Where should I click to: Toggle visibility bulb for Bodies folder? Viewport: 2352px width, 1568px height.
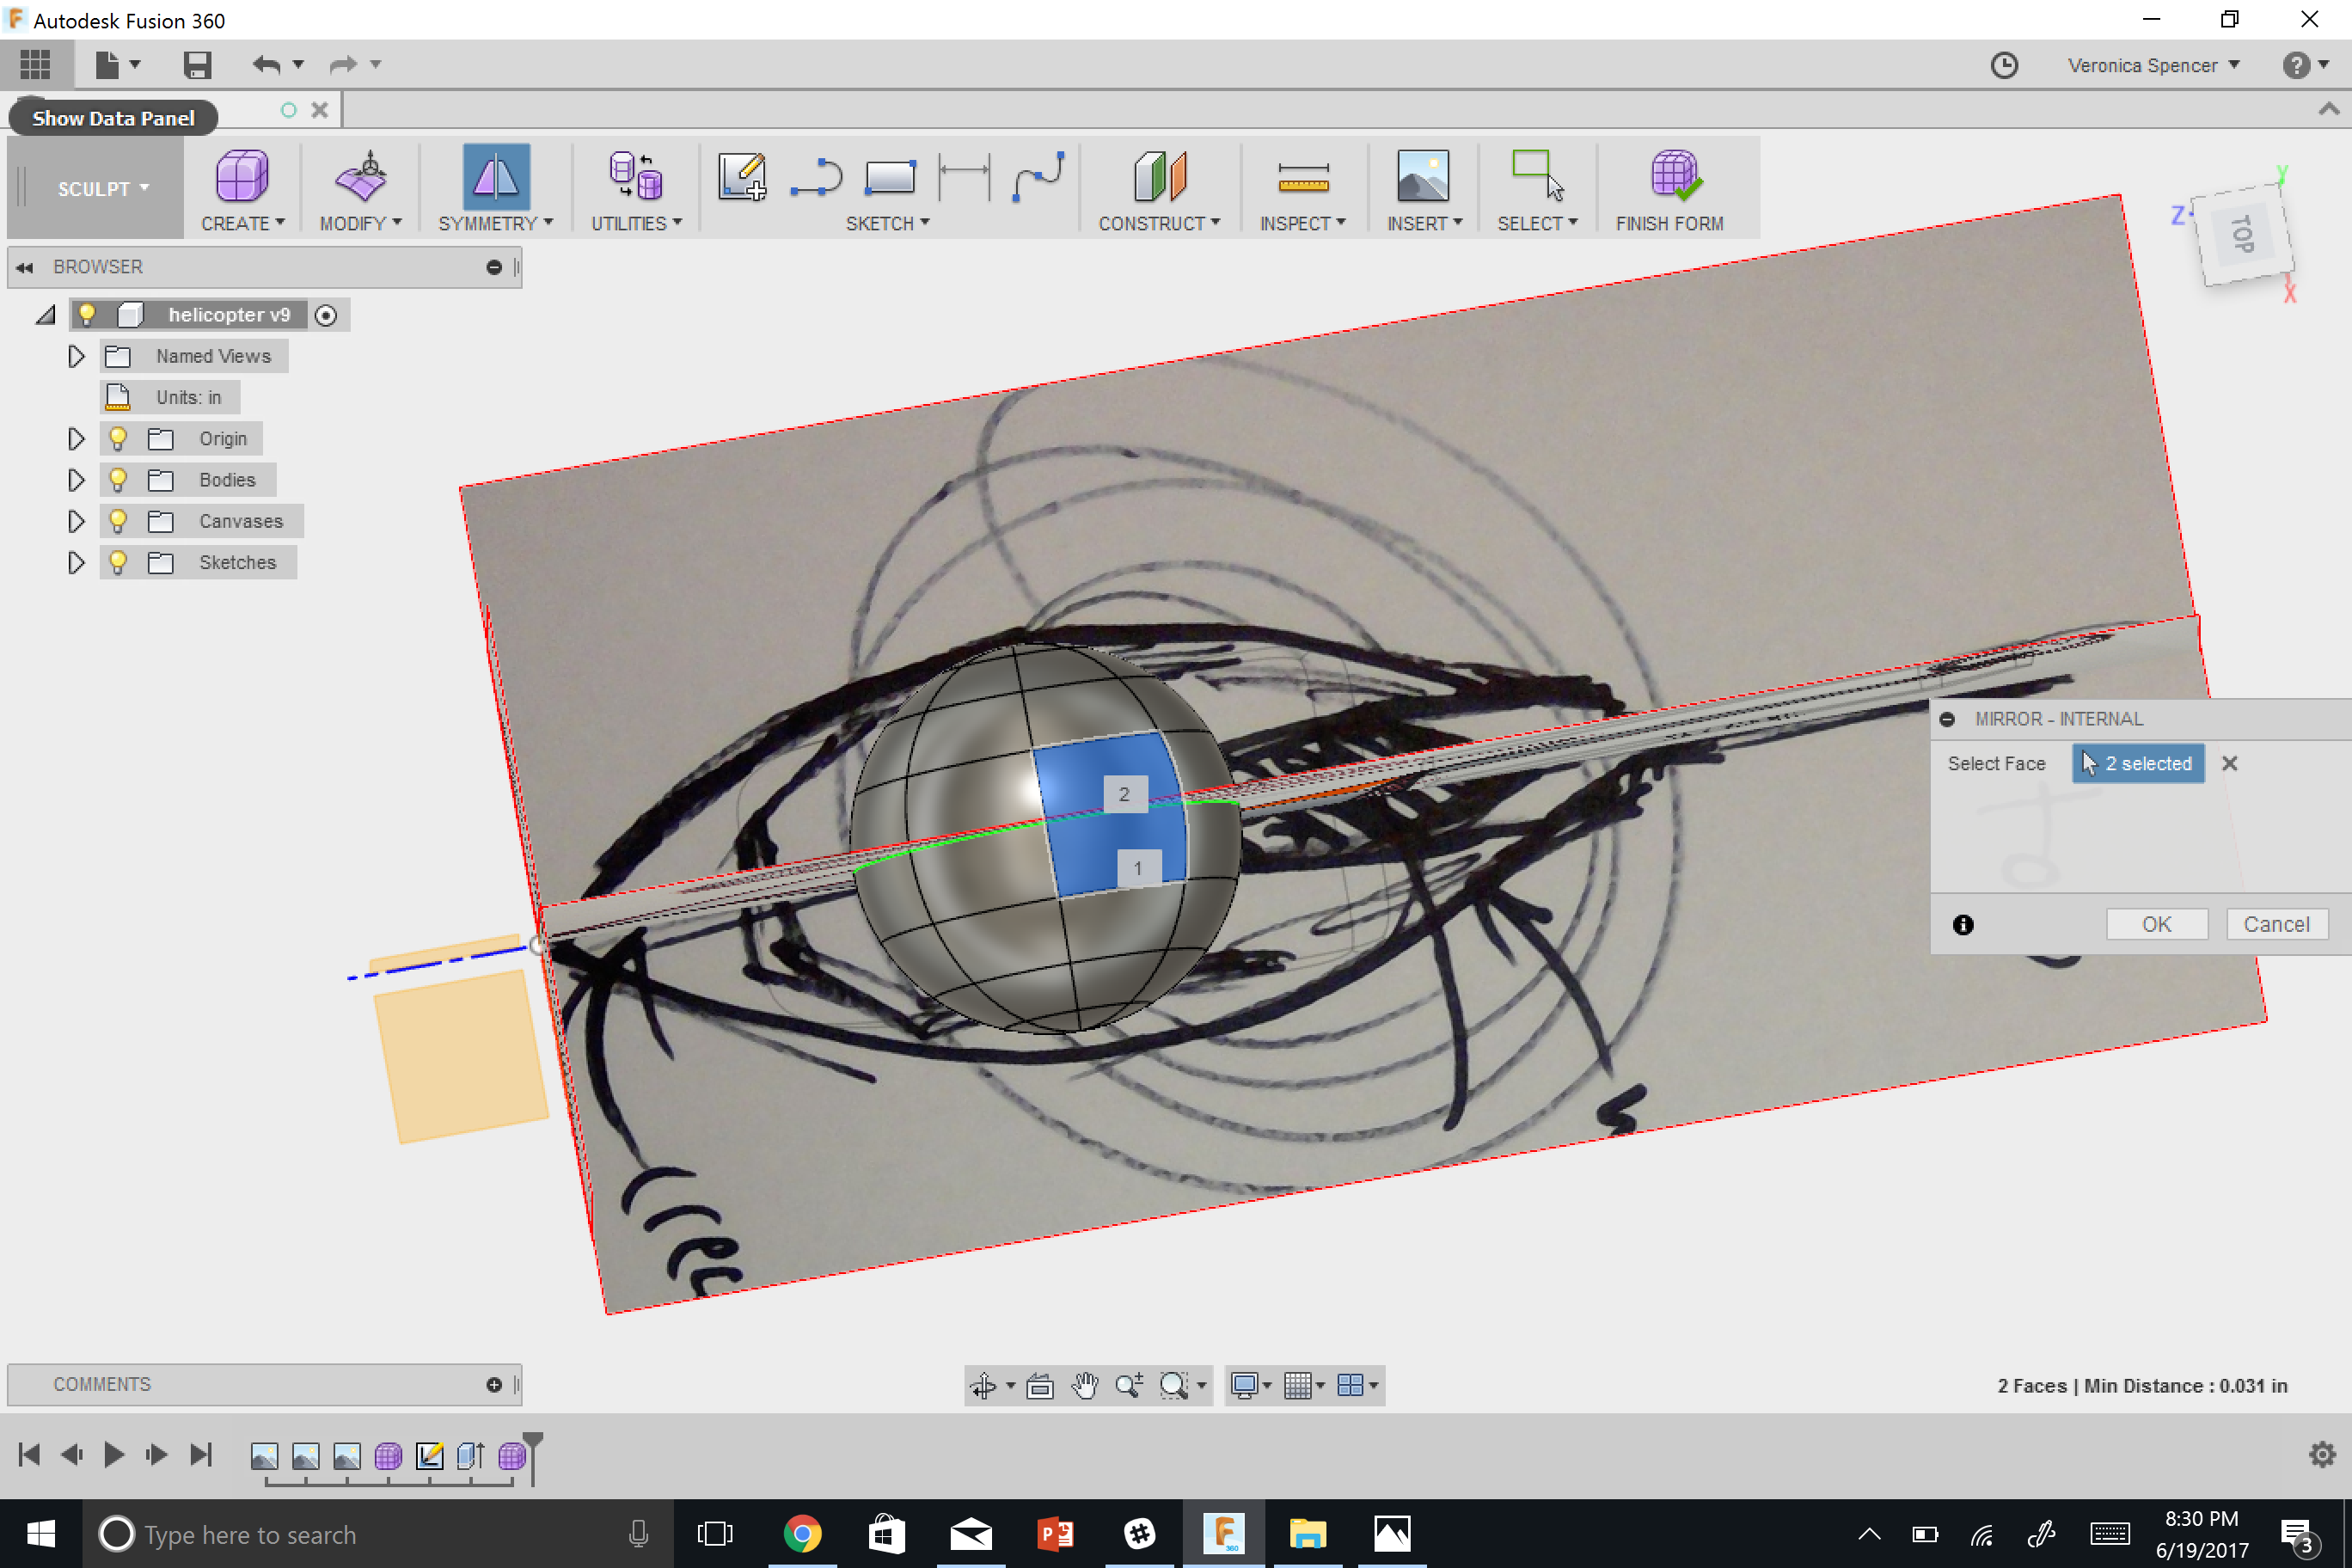[118, 480]
